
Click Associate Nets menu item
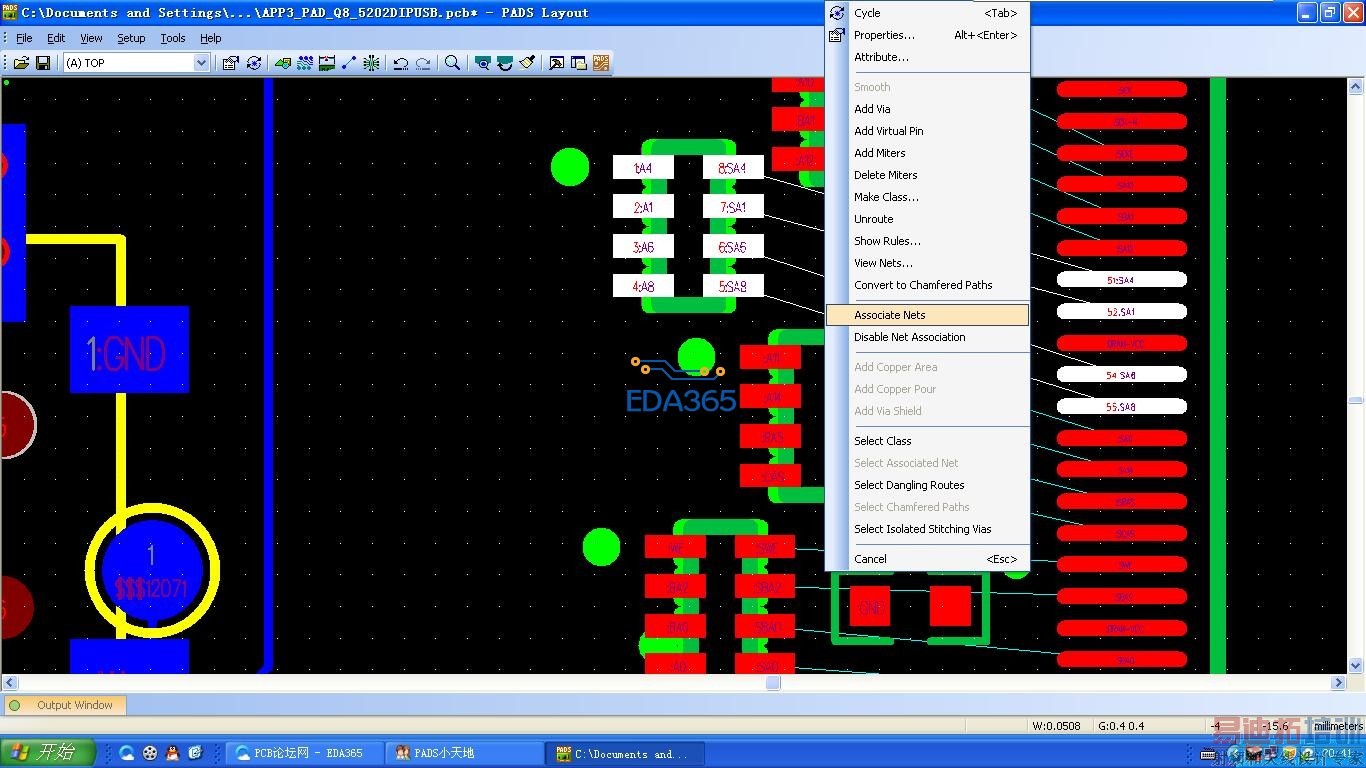tap(927, 315)
